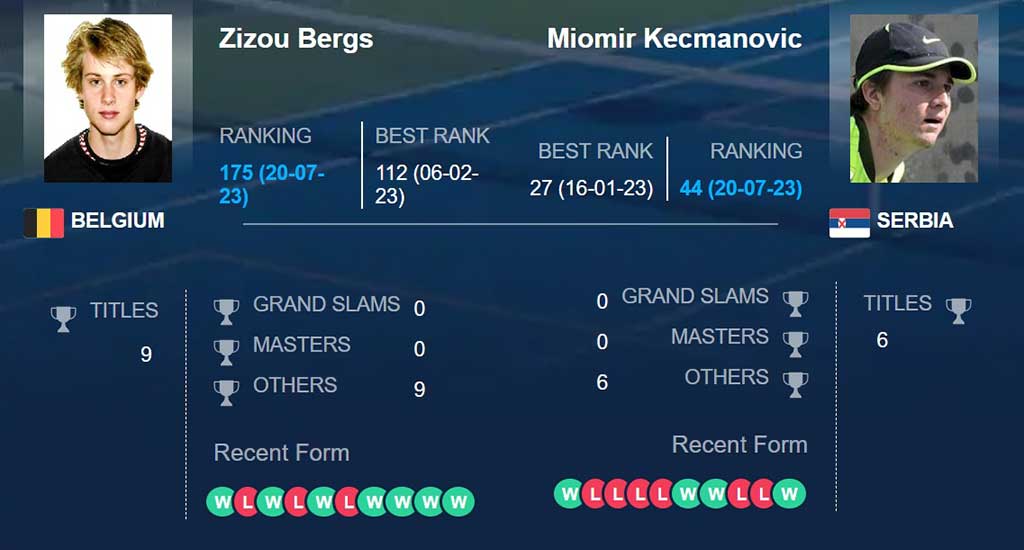The height and width of the screenshot is (550, 1024).
Task: Select Kecmanovic's current ranking 44 link
Action: (x=741, y=188)
